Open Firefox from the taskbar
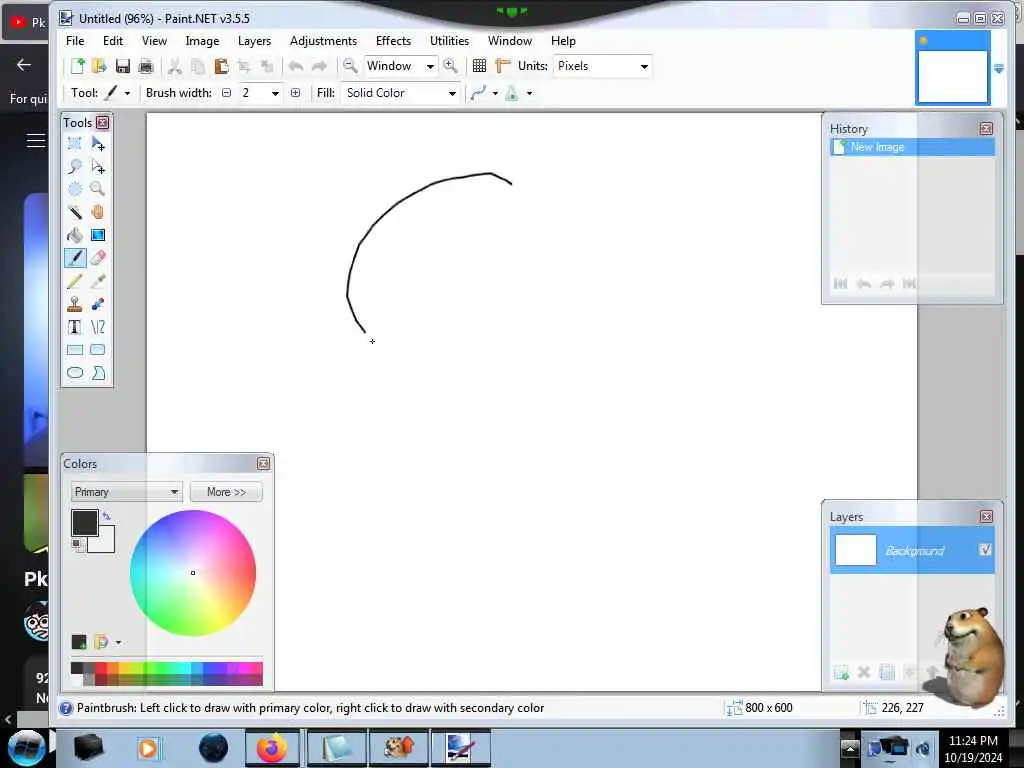The height and width of the screenshot is (768, 1024). tap(272, 748)
